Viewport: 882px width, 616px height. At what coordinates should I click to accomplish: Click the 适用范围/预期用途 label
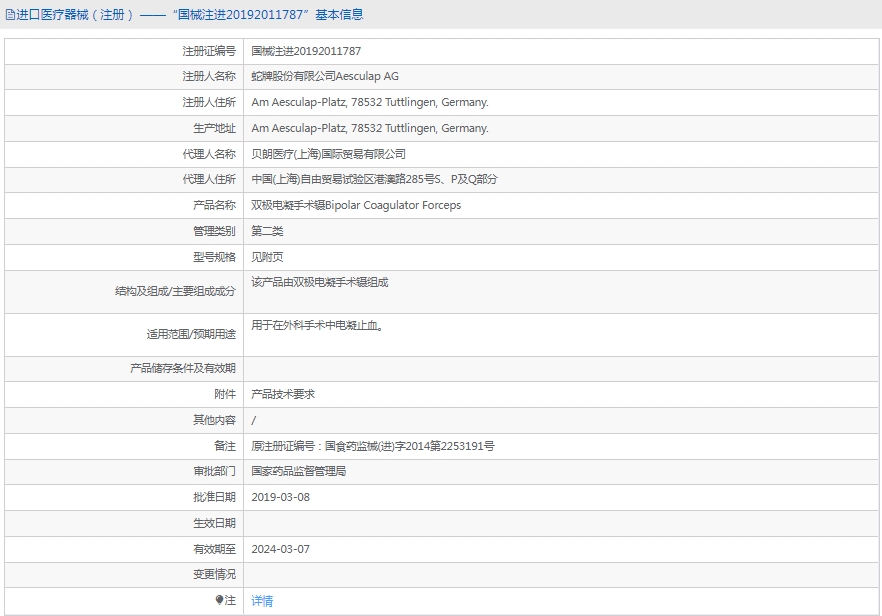click(191, 334)
